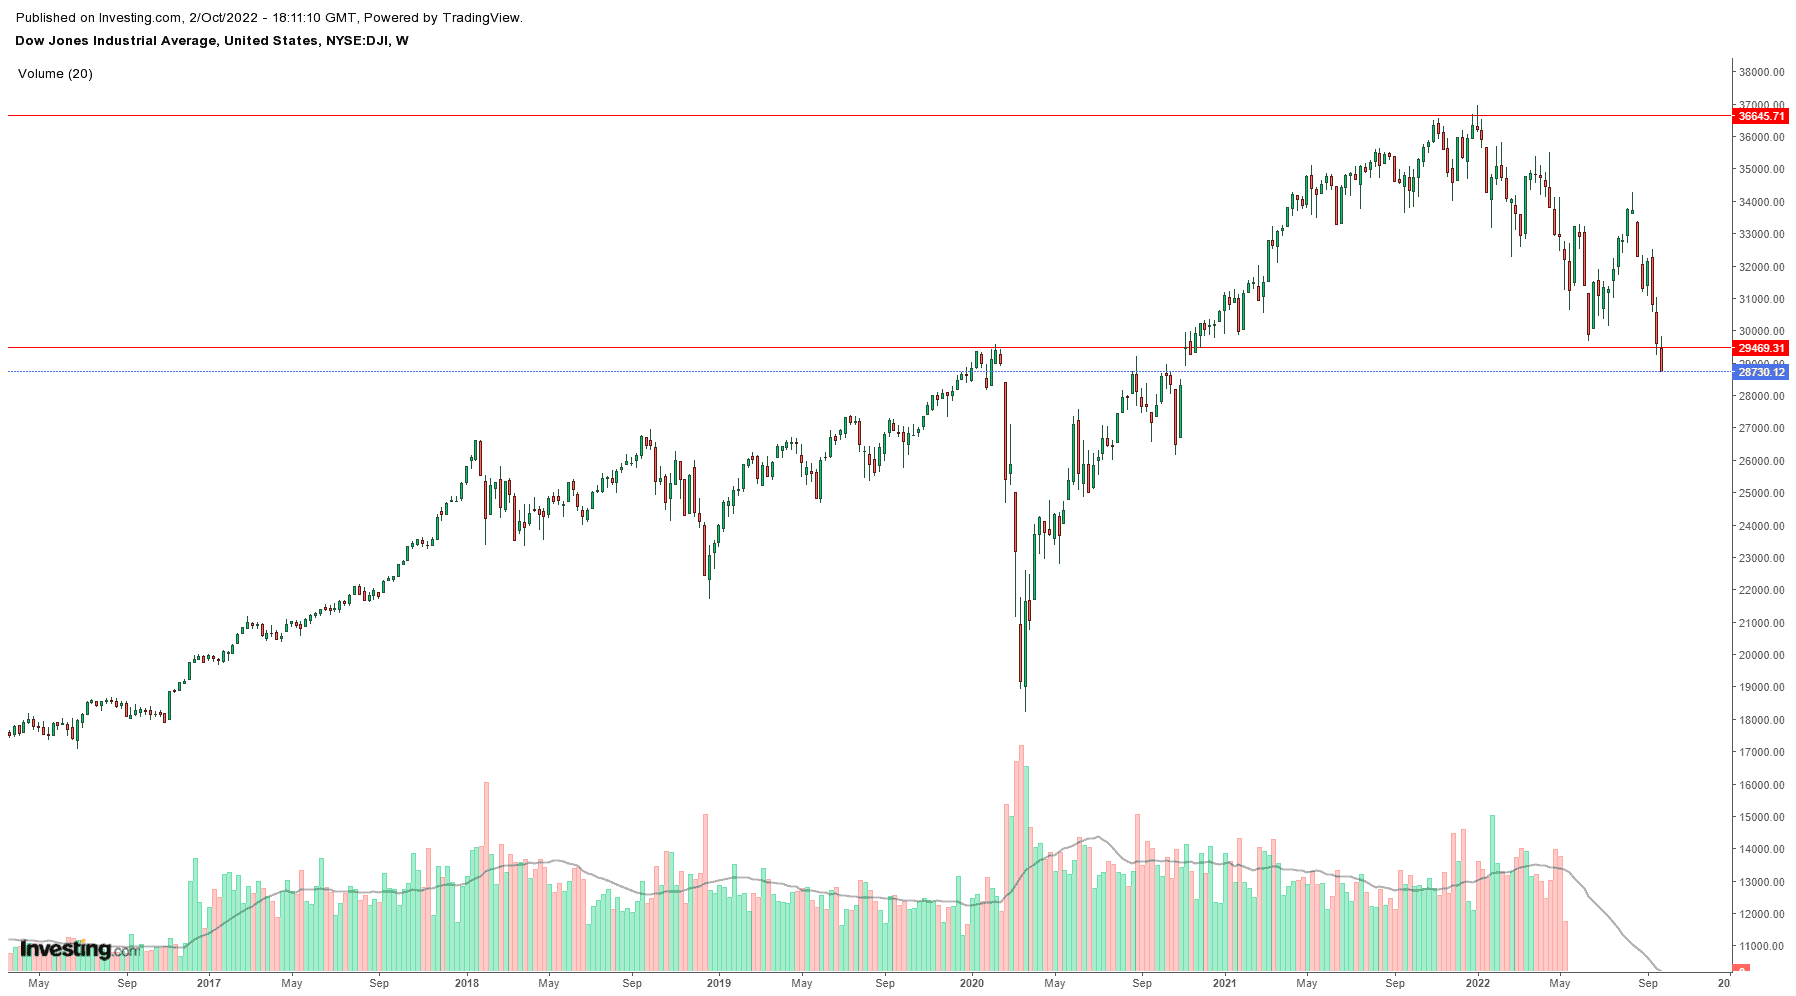
Task: Click the 23000.00 price axis label
Action: pos(1761,558)
